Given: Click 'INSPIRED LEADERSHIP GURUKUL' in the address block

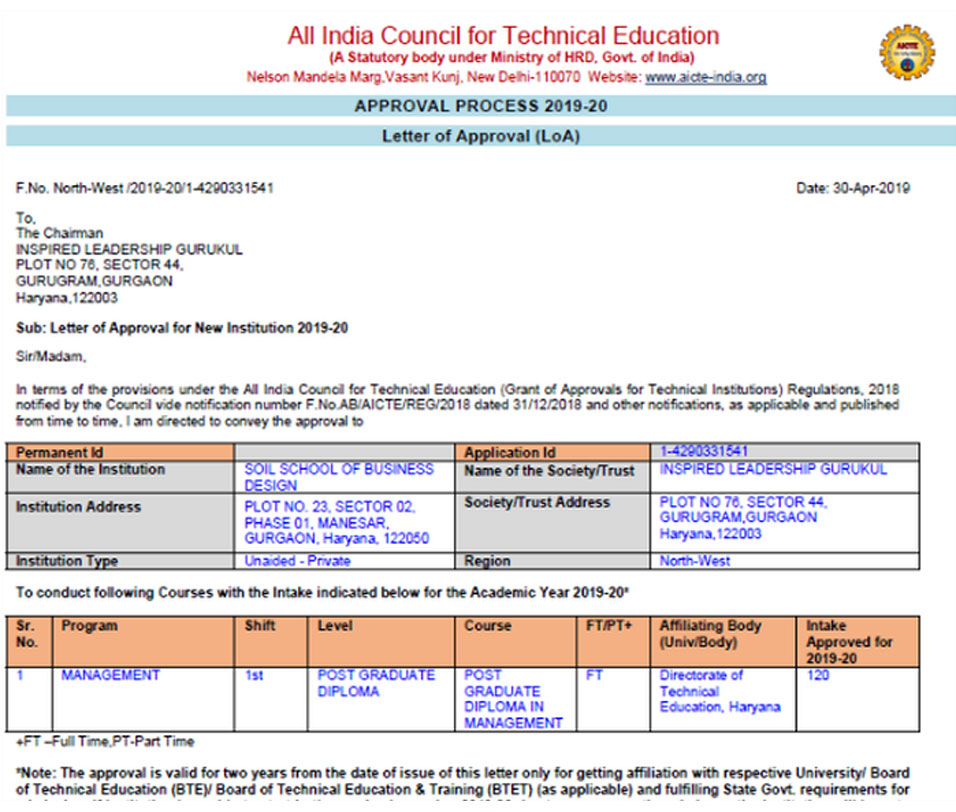Looking at the screenshot, I should [129, 249].
